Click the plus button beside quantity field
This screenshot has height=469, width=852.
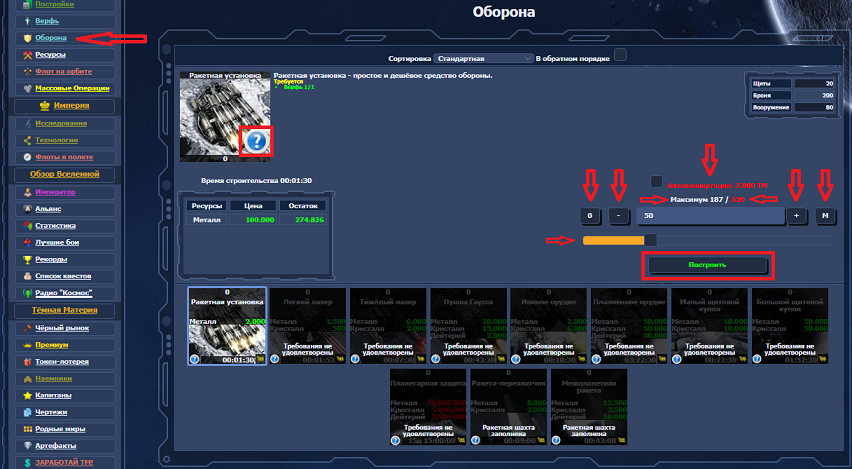click(x=797, y=216)
